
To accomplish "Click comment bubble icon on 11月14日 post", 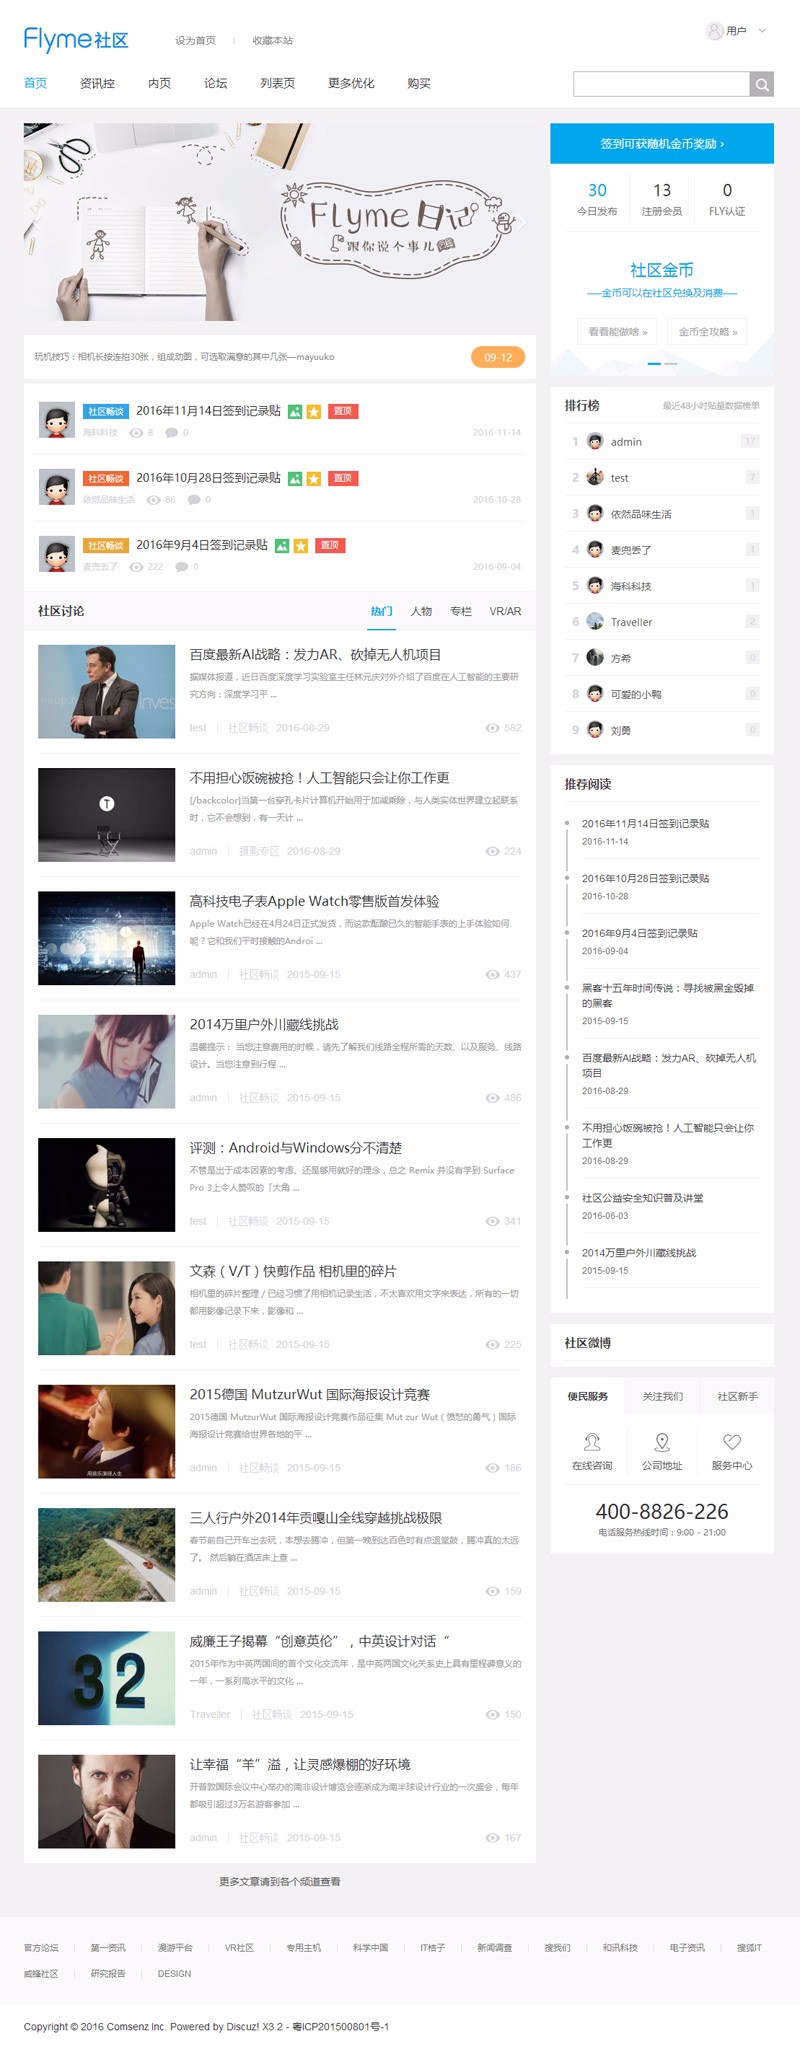I will (171, 433).
